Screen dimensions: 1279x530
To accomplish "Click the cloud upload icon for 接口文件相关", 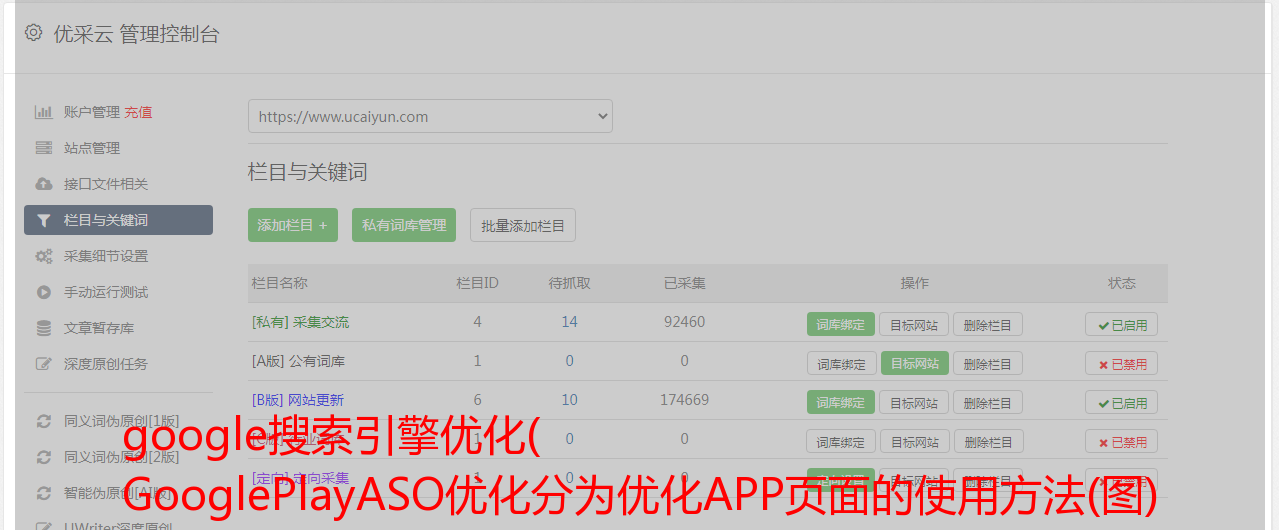I will pyautogui.click(x=43, y=184).
